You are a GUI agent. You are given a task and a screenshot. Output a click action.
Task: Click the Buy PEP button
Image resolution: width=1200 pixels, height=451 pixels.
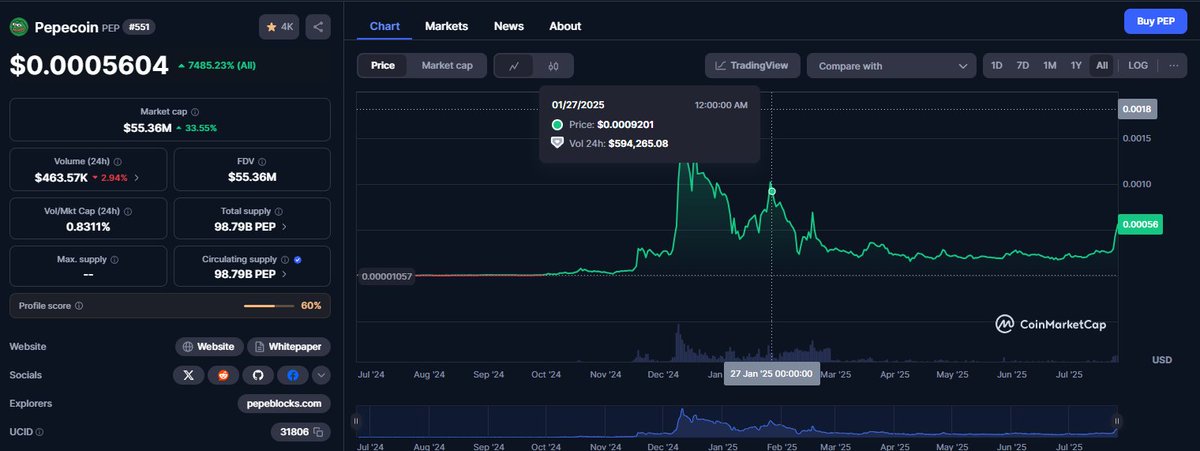pos(1155,21)
